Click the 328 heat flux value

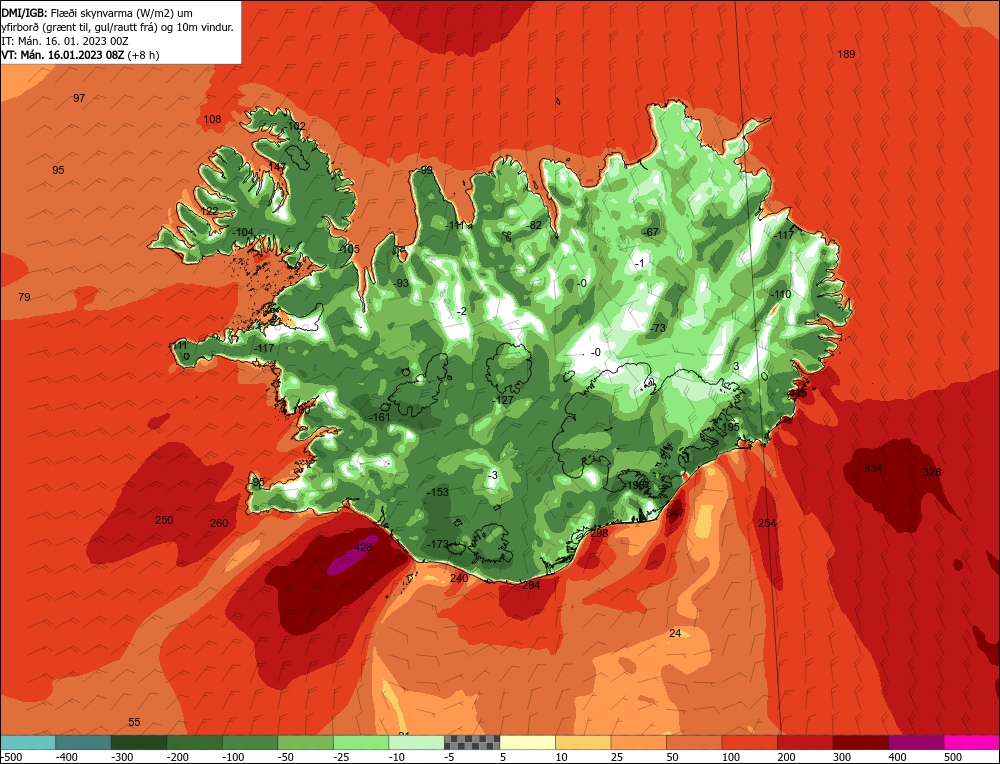[x=932, y=473]
